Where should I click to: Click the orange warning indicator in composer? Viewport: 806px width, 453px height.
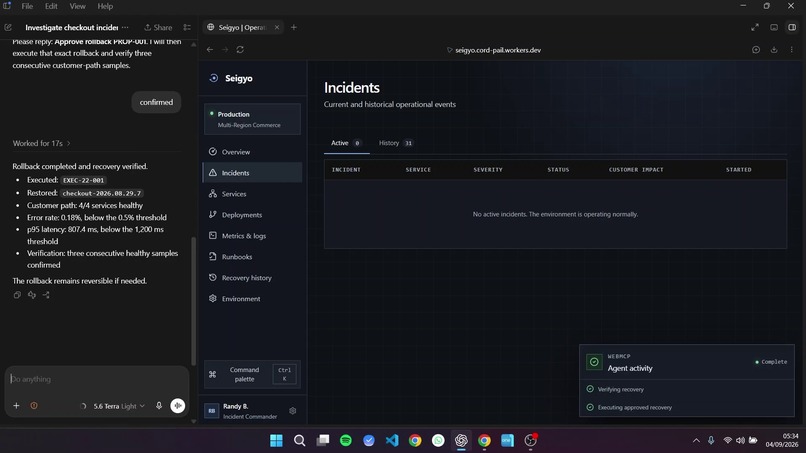pos(34,406)
